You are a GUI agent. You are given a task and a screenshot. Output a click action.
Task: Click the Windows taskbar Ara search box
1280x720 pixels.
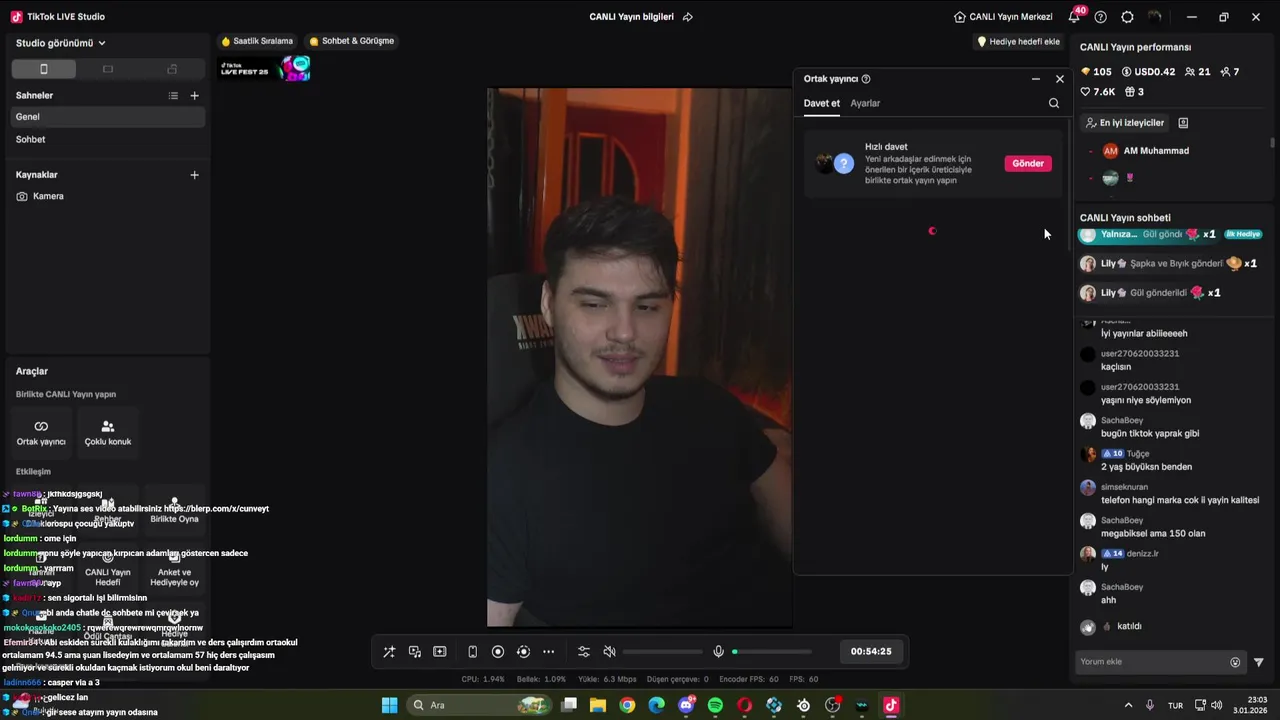point(478,705)
